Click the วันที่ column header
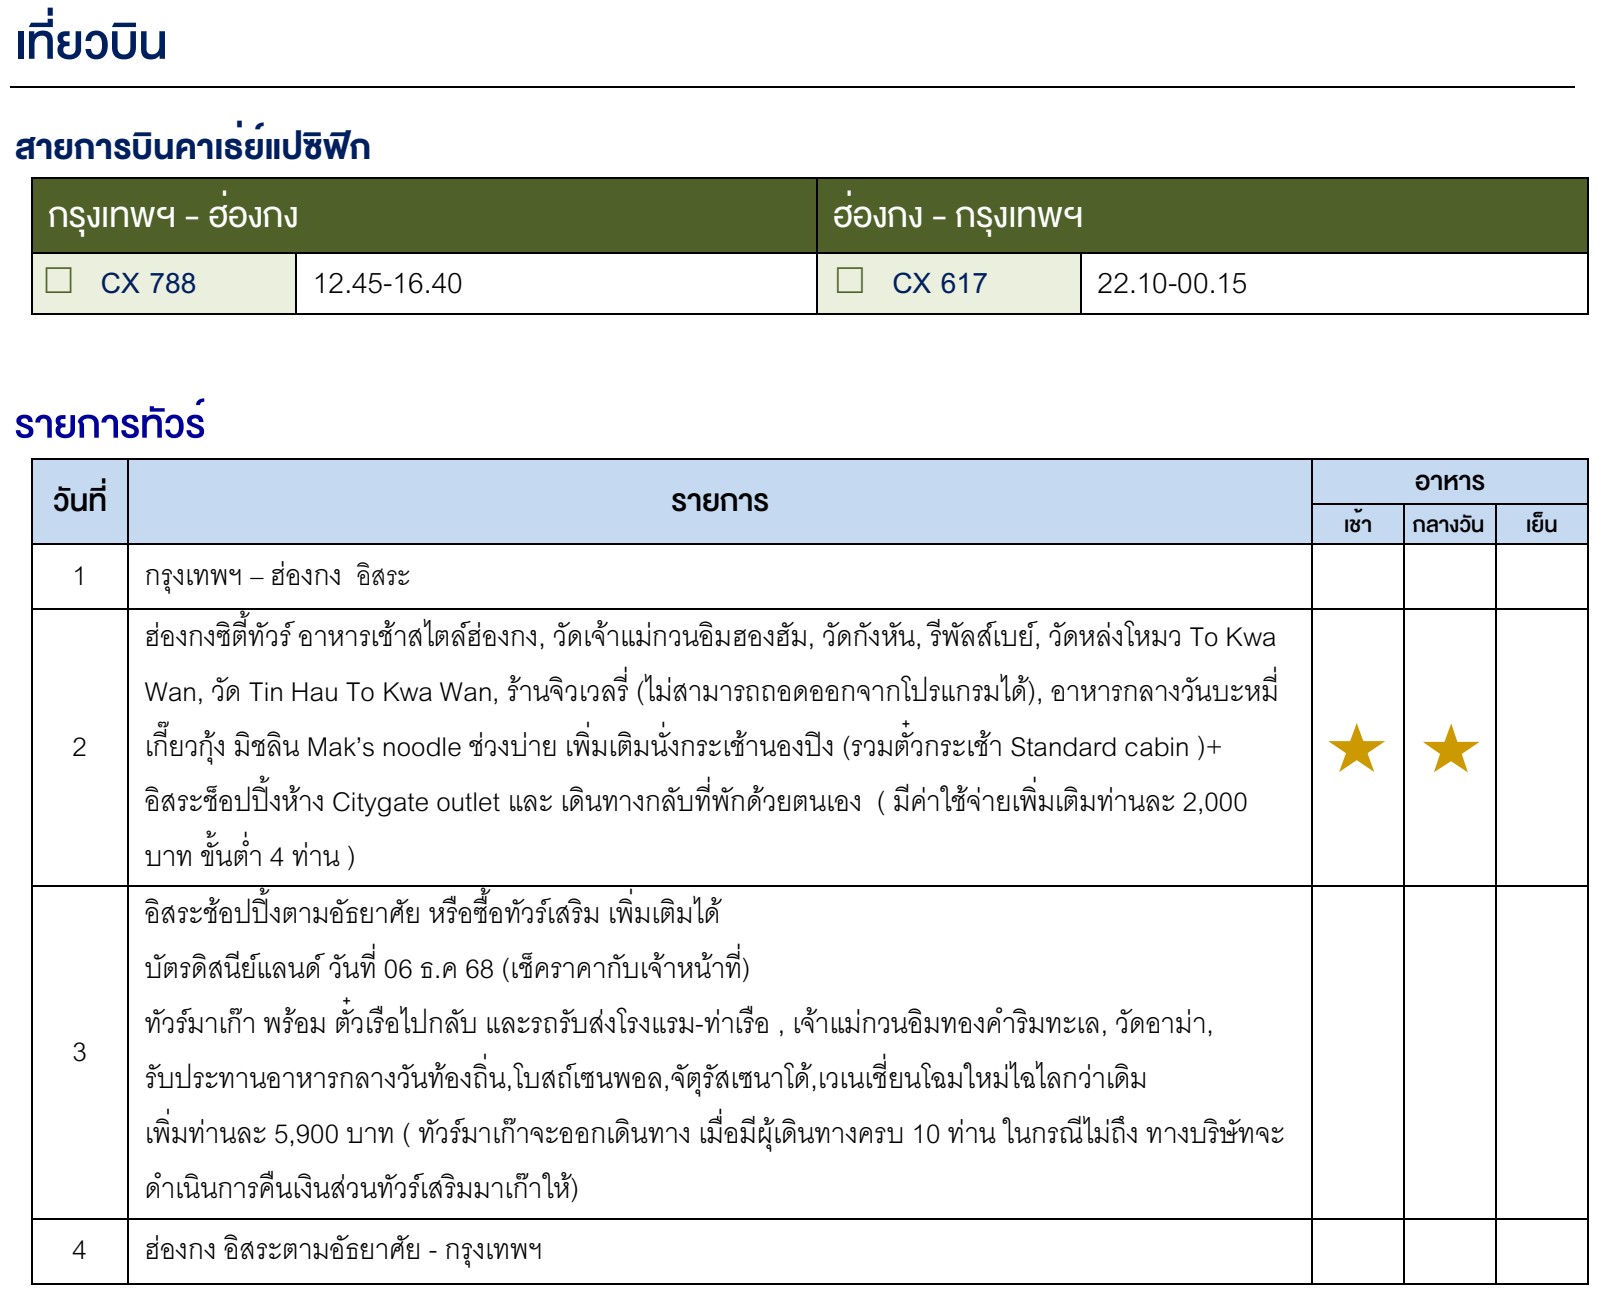1608x1299 pixels. click(79, 501)
